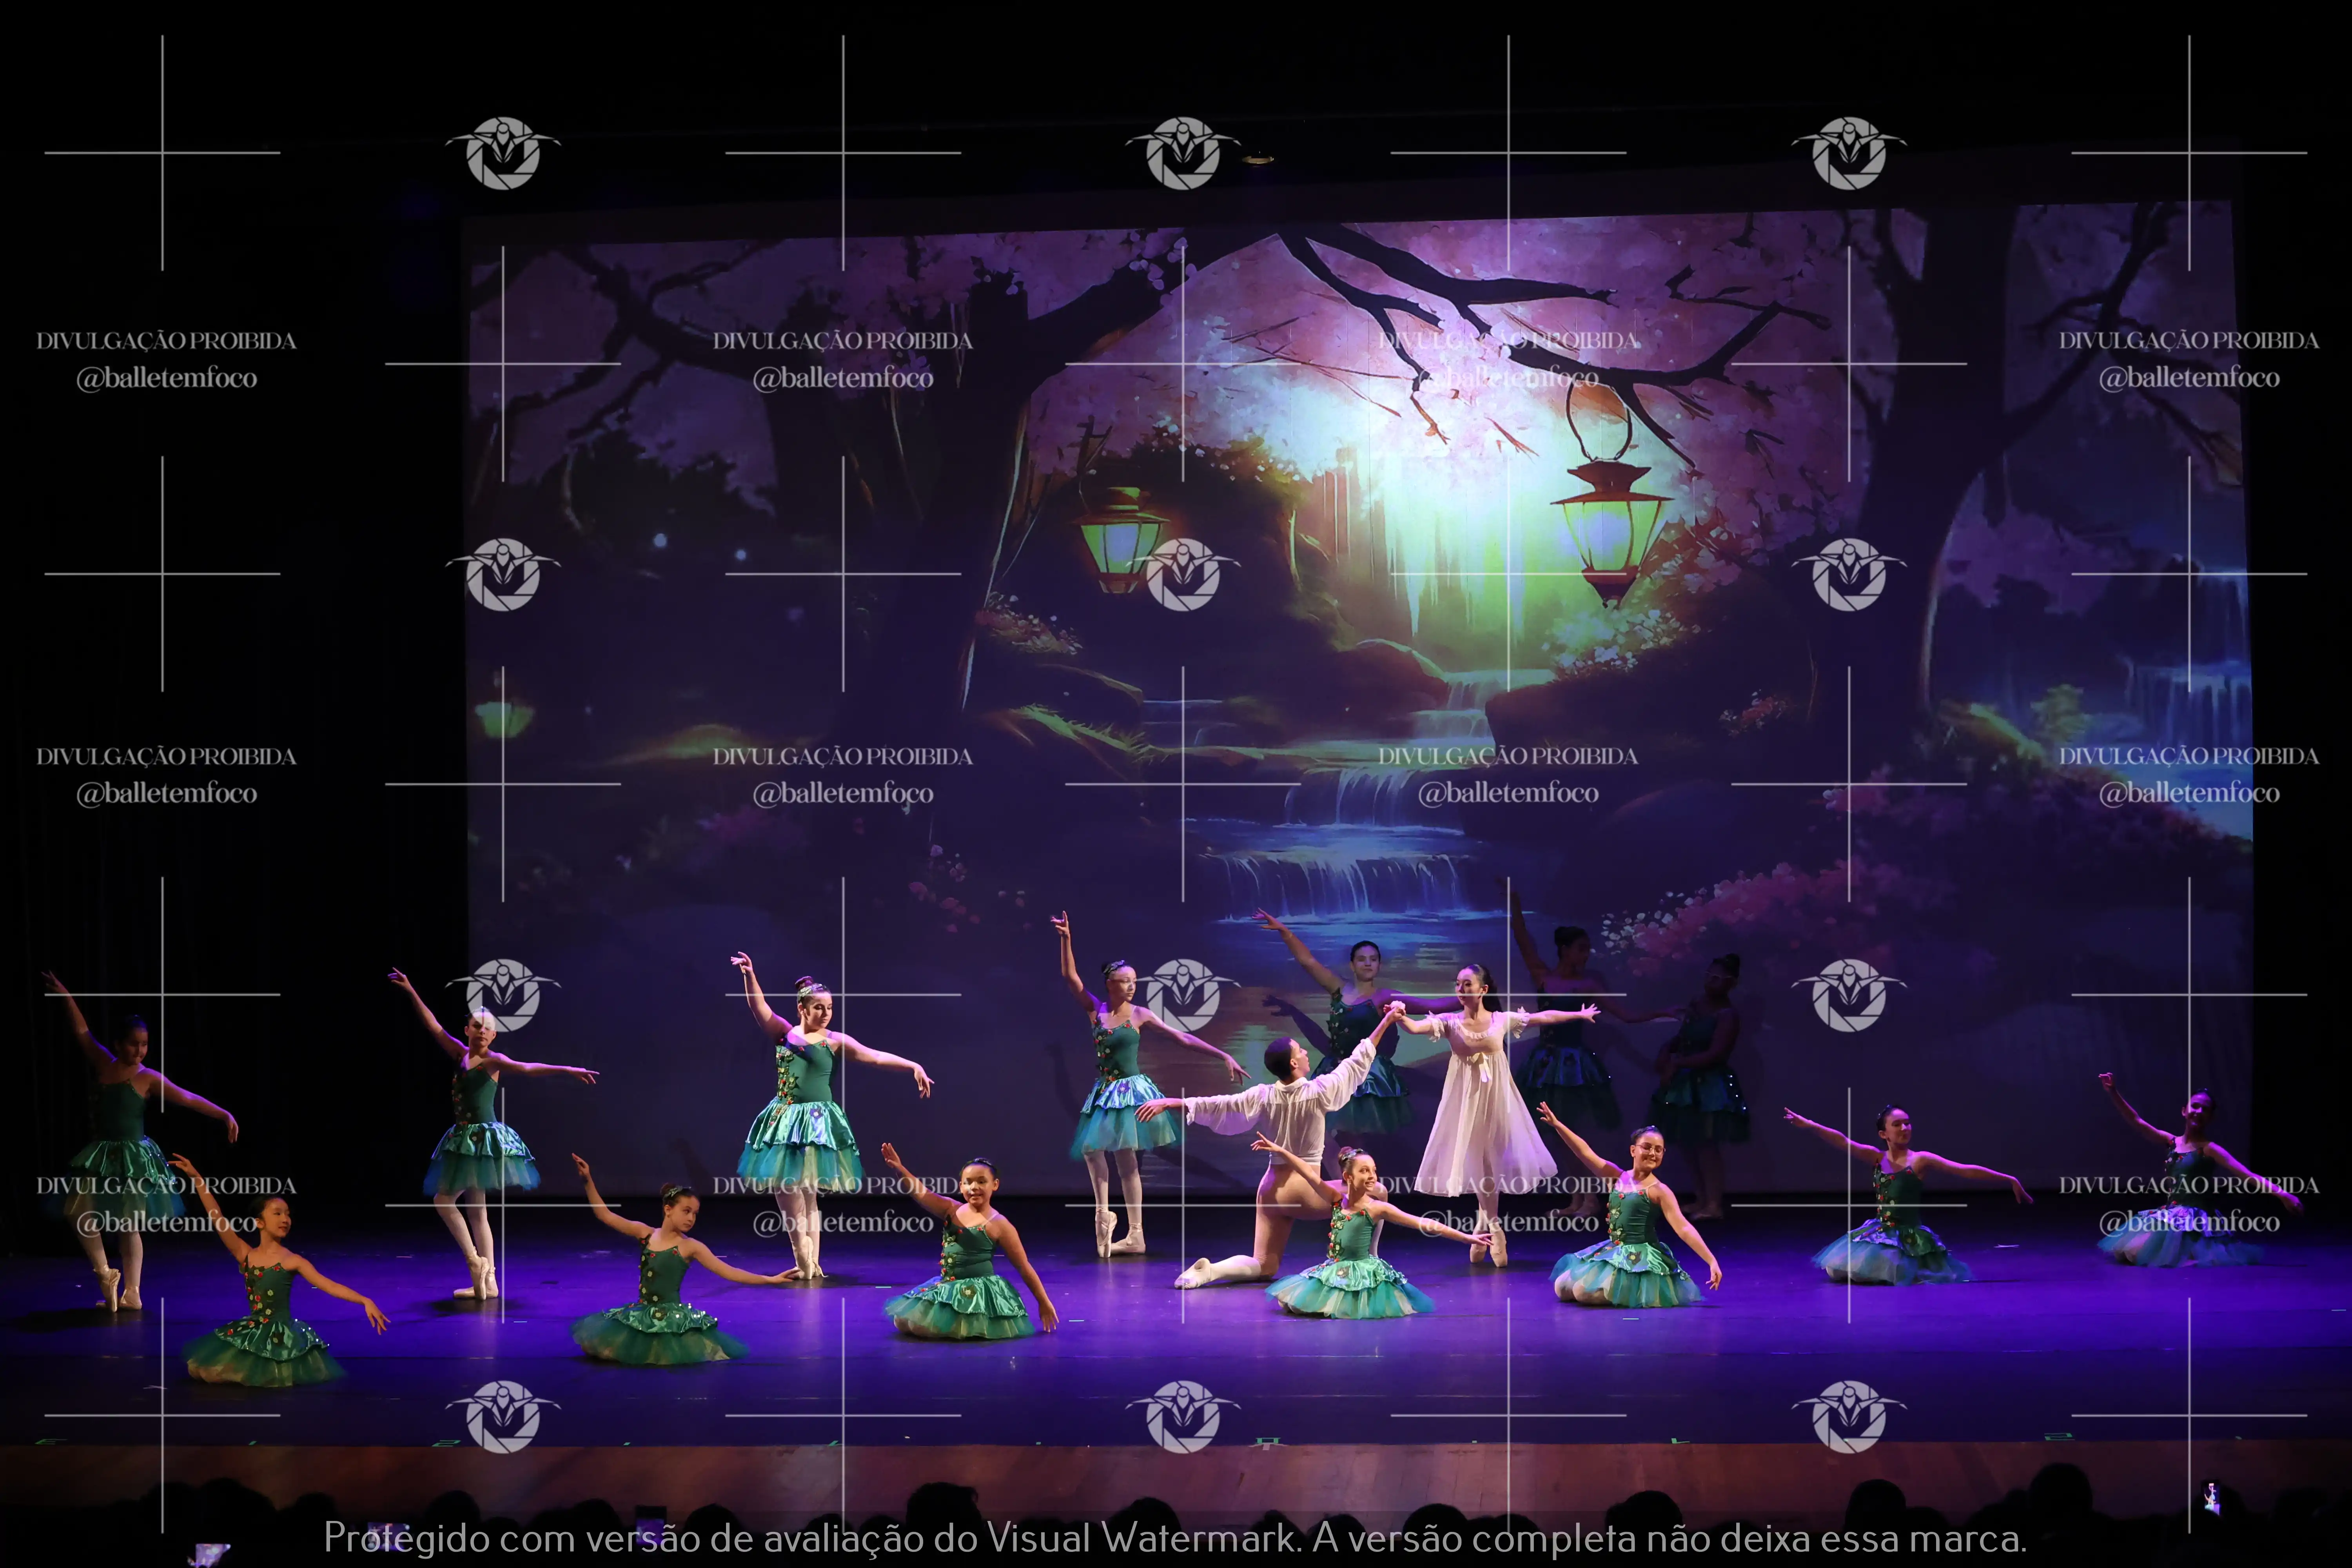Click the top-center camera-flower watermark logo

pos(1183,153)
